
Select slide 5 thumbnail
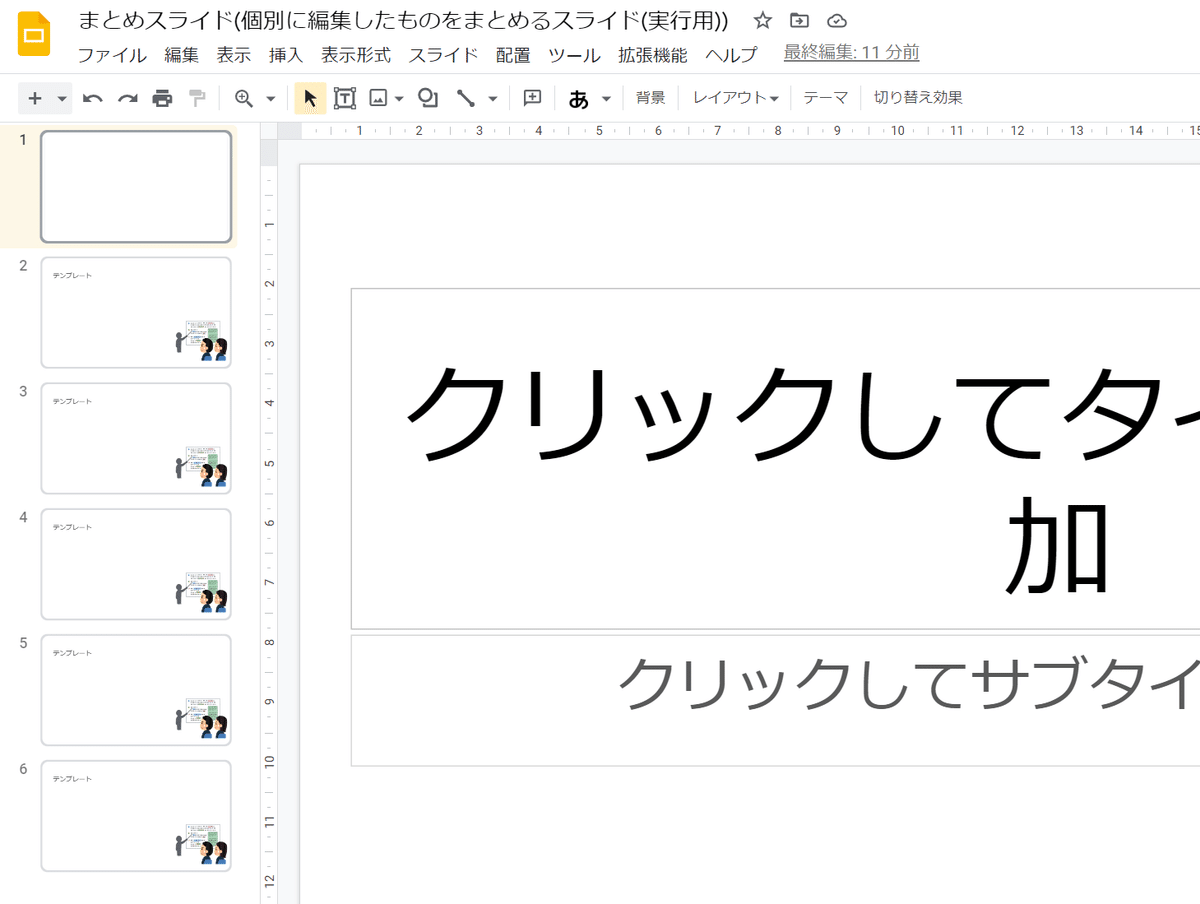click(x=136, y=690)
